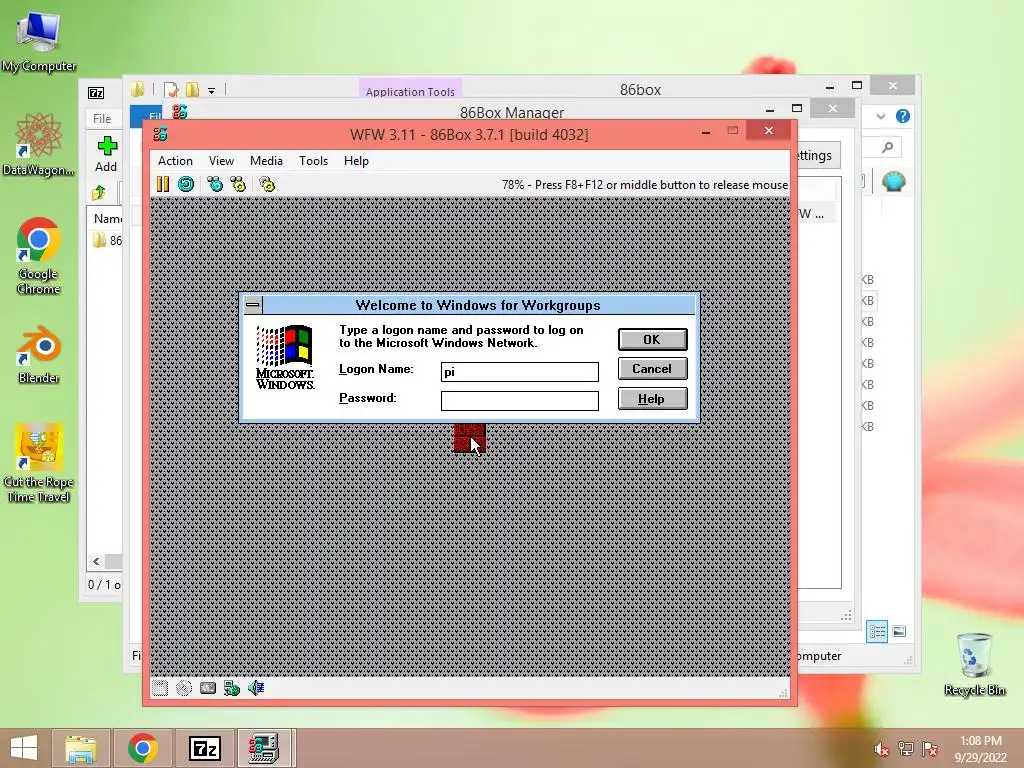Click the 7z icon in the 7-Zip title bar
The image size is (1024, 768).
(96, 93)
